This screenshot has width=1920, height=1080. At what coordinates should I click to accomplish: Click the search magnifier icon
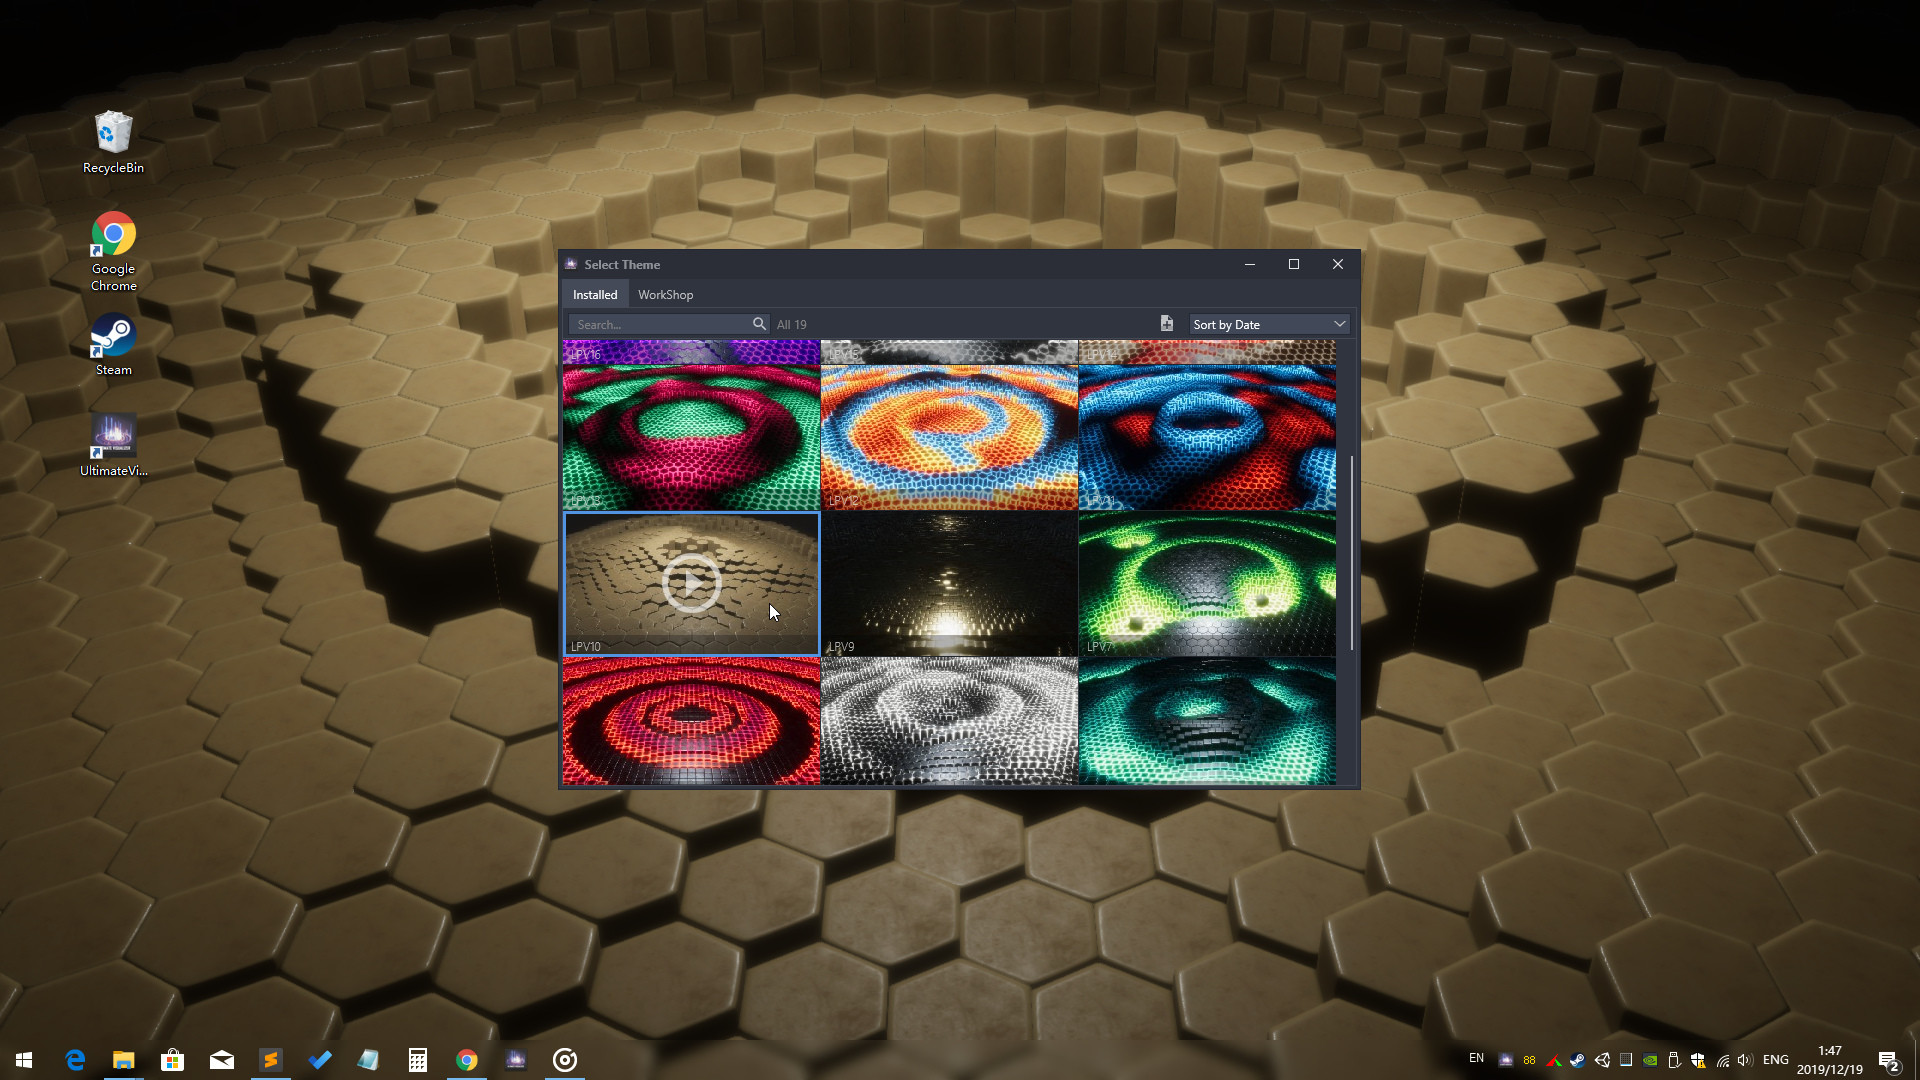pyautogui.click(x=760, y=324)
